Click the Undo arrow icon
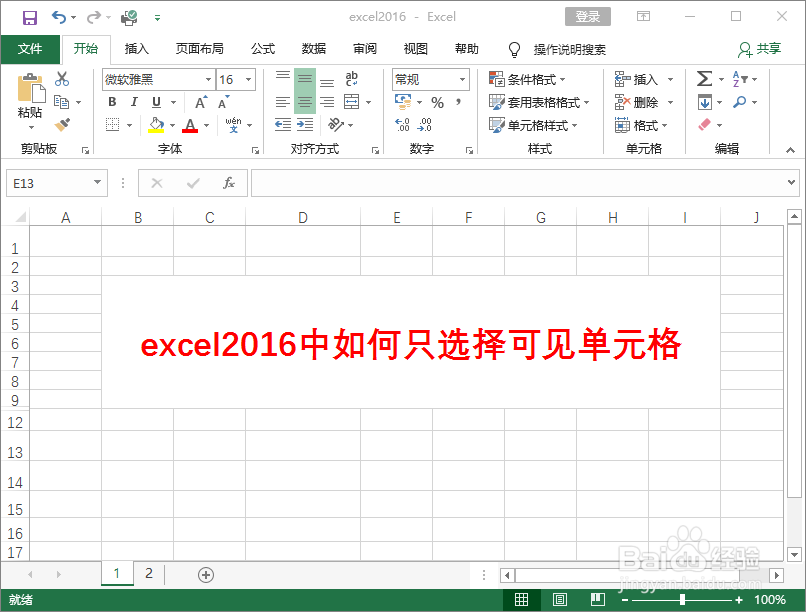806x612 pixels. (59, 17)
